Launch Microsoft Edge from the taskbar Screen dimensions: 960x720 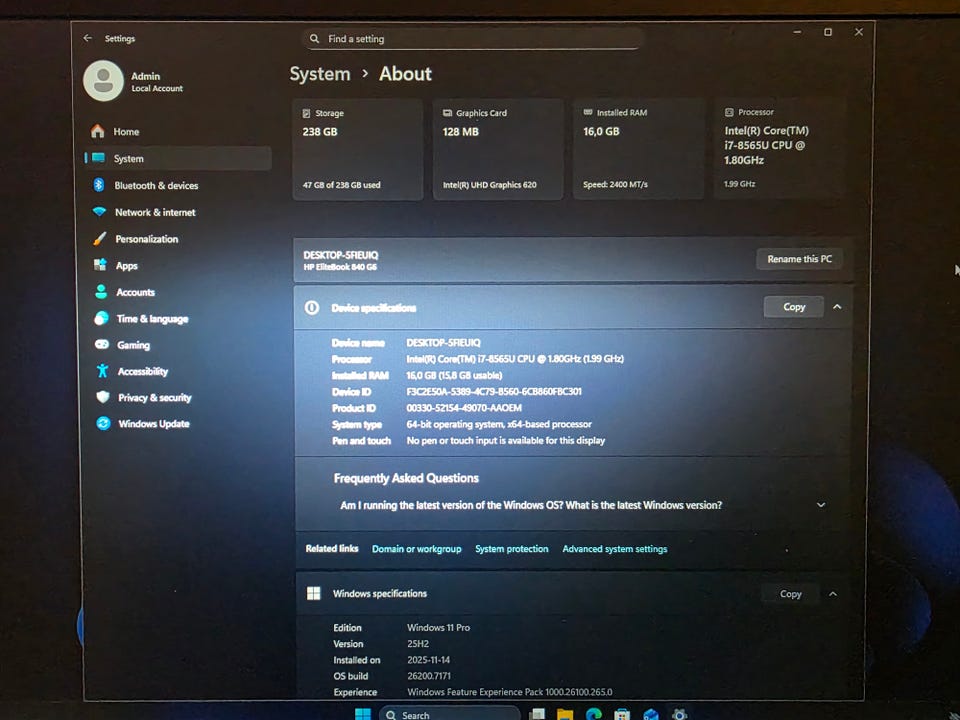(593, 714)
